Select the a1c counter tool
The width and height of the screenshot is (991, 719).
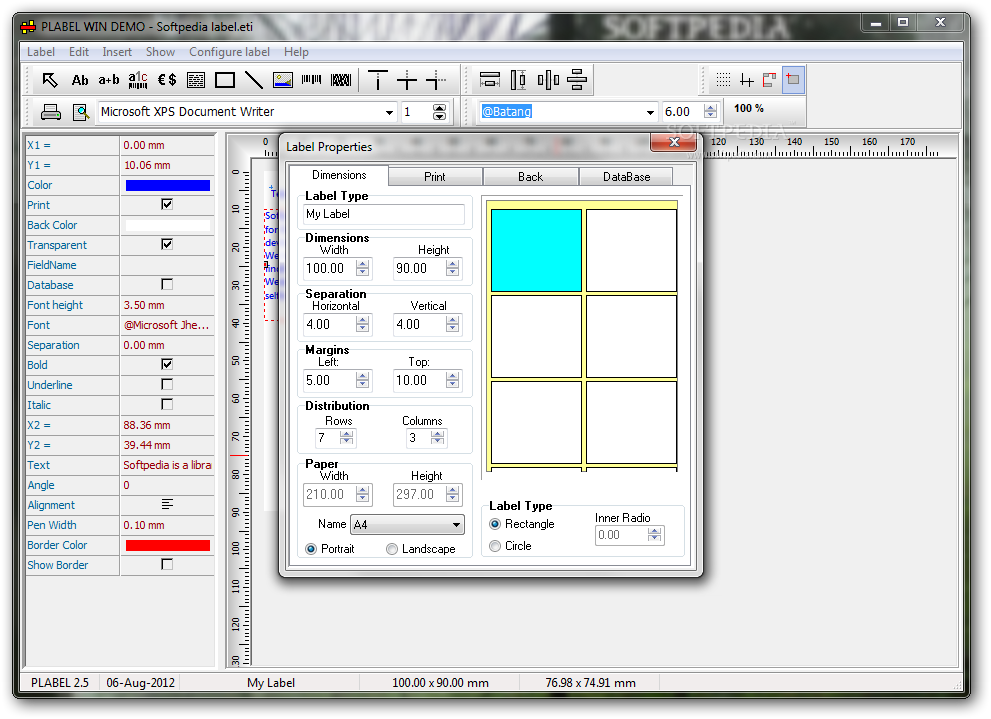point(138,80)
